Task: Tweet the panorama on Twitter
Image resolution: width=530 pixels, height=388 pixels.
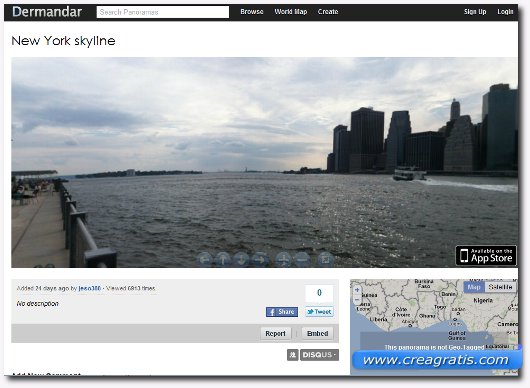Action: (x=319, y=312)
